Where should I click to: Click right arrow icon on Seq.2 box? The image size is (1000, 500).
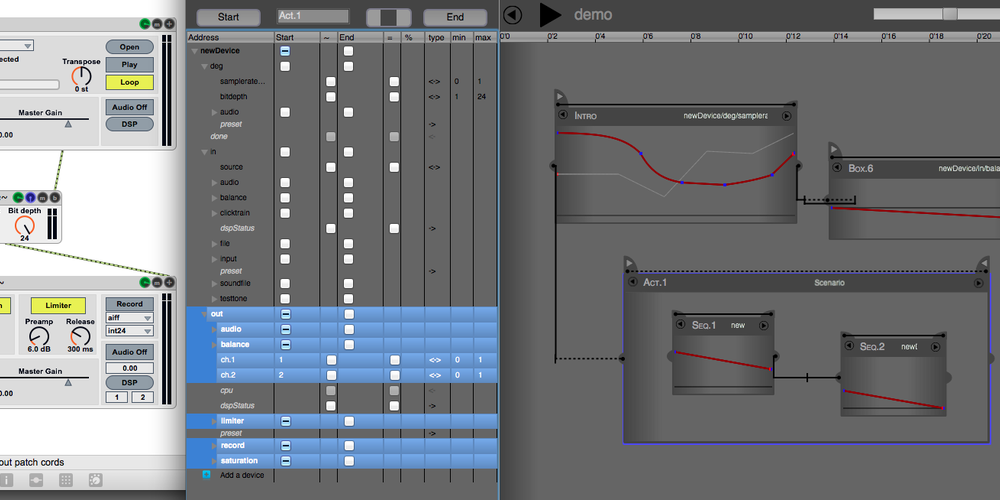[x=935, y=347]
